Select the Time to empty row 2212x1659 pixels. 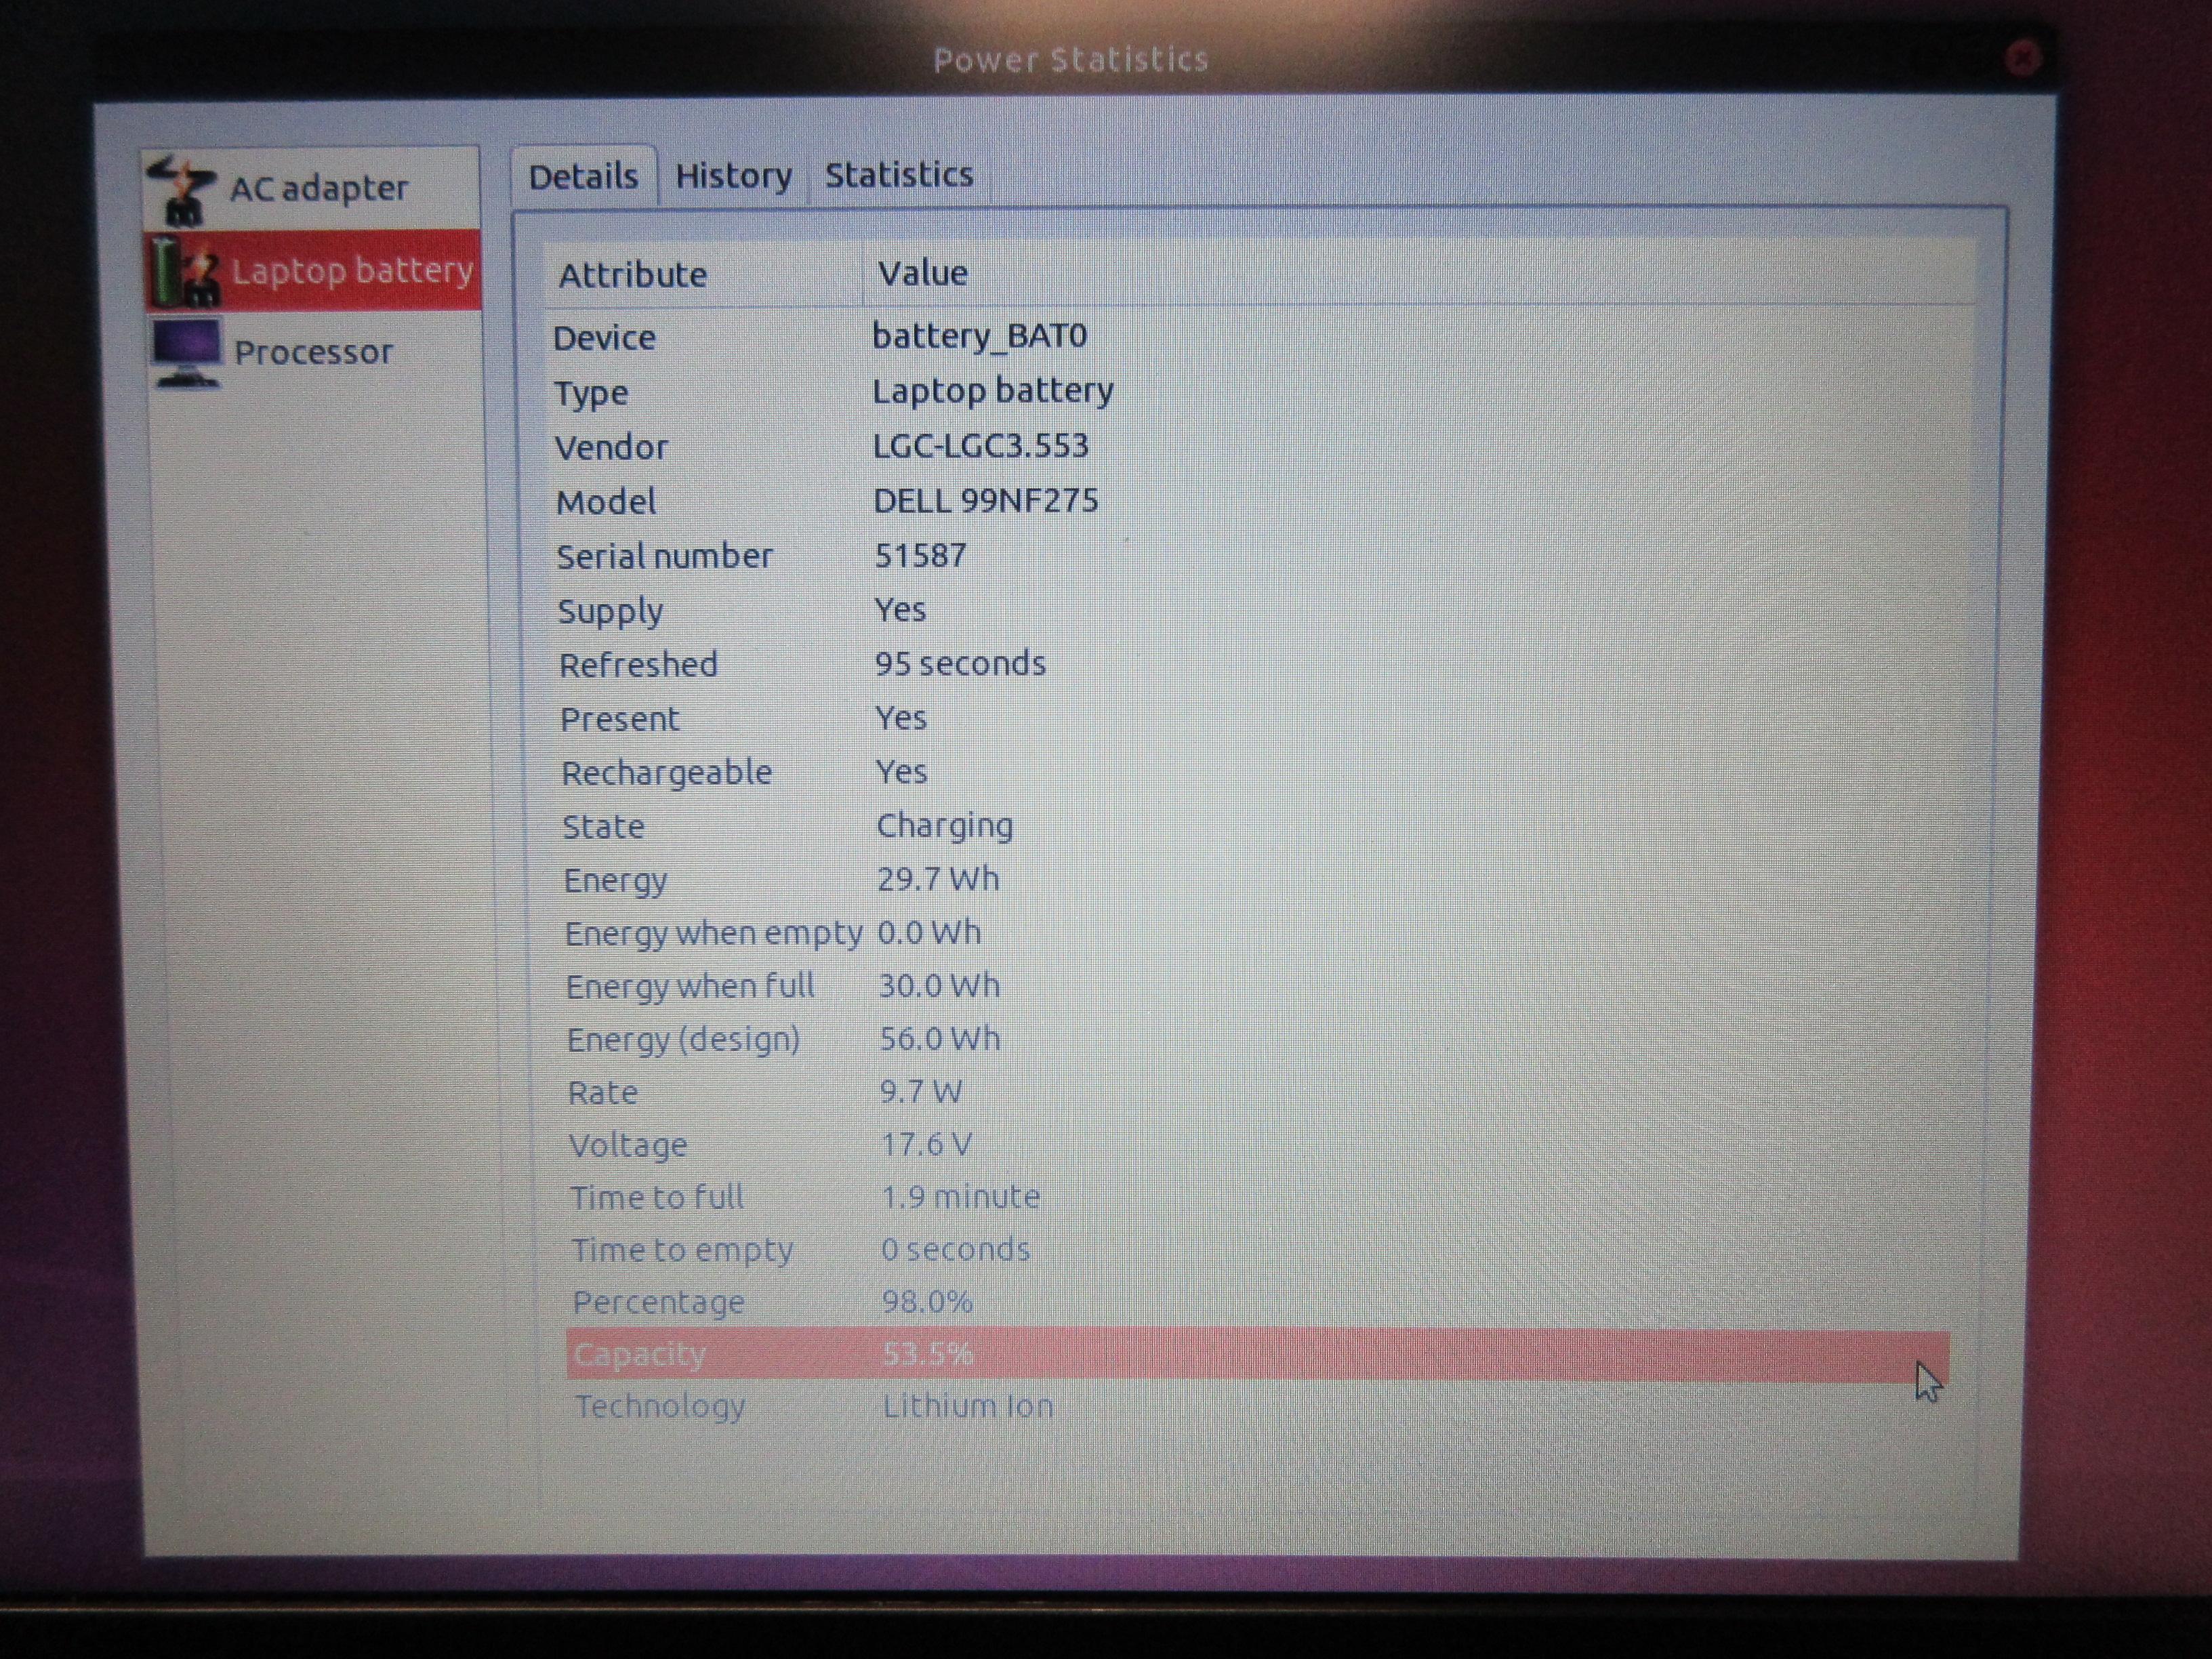point(1260,1250)
